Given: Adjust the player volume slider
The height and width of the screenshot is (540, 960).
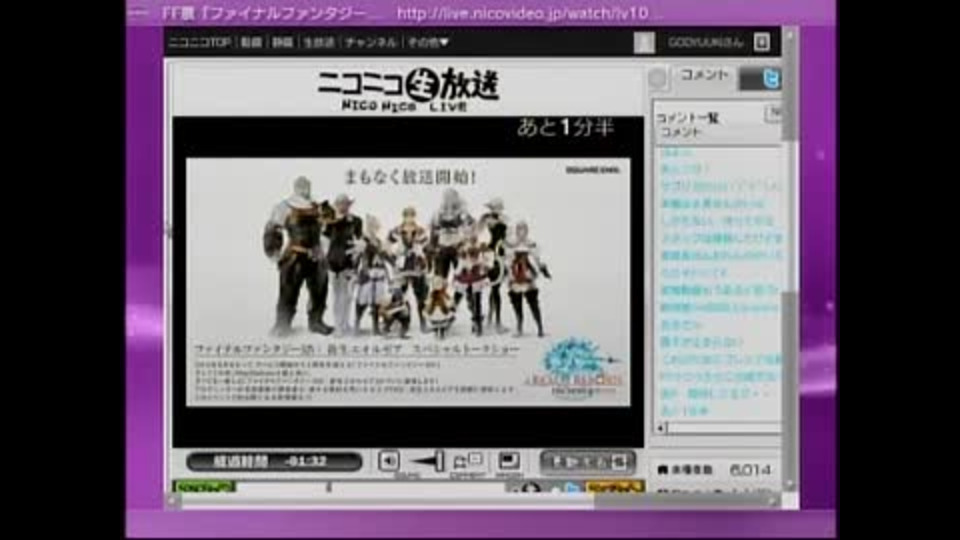Looking at the screenshot, I should click(x=427, y=461).
